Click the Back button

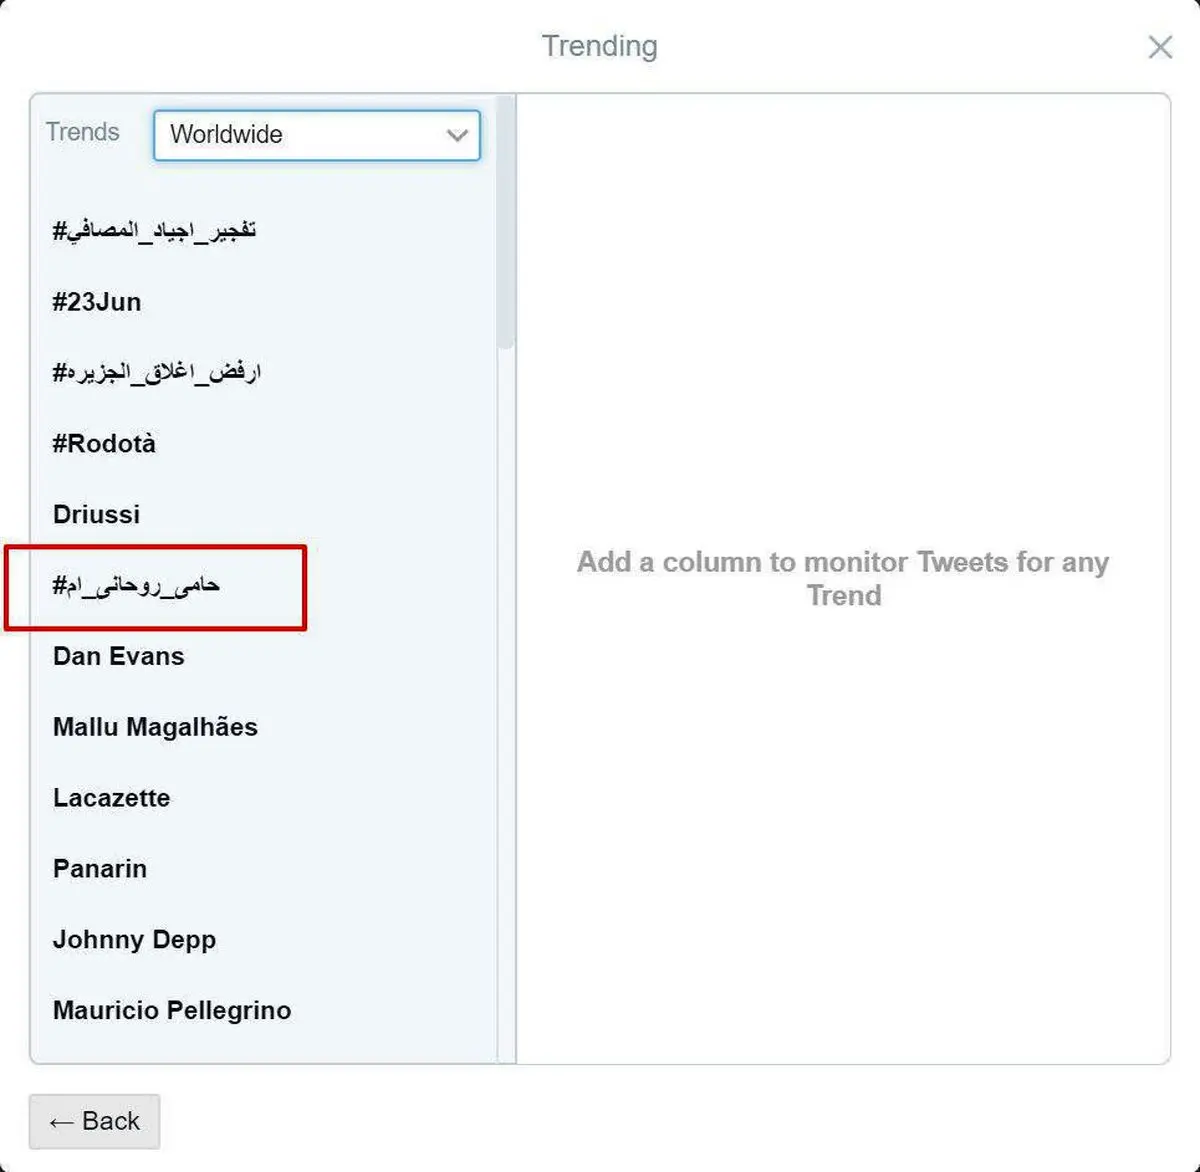click(94, 1121)
